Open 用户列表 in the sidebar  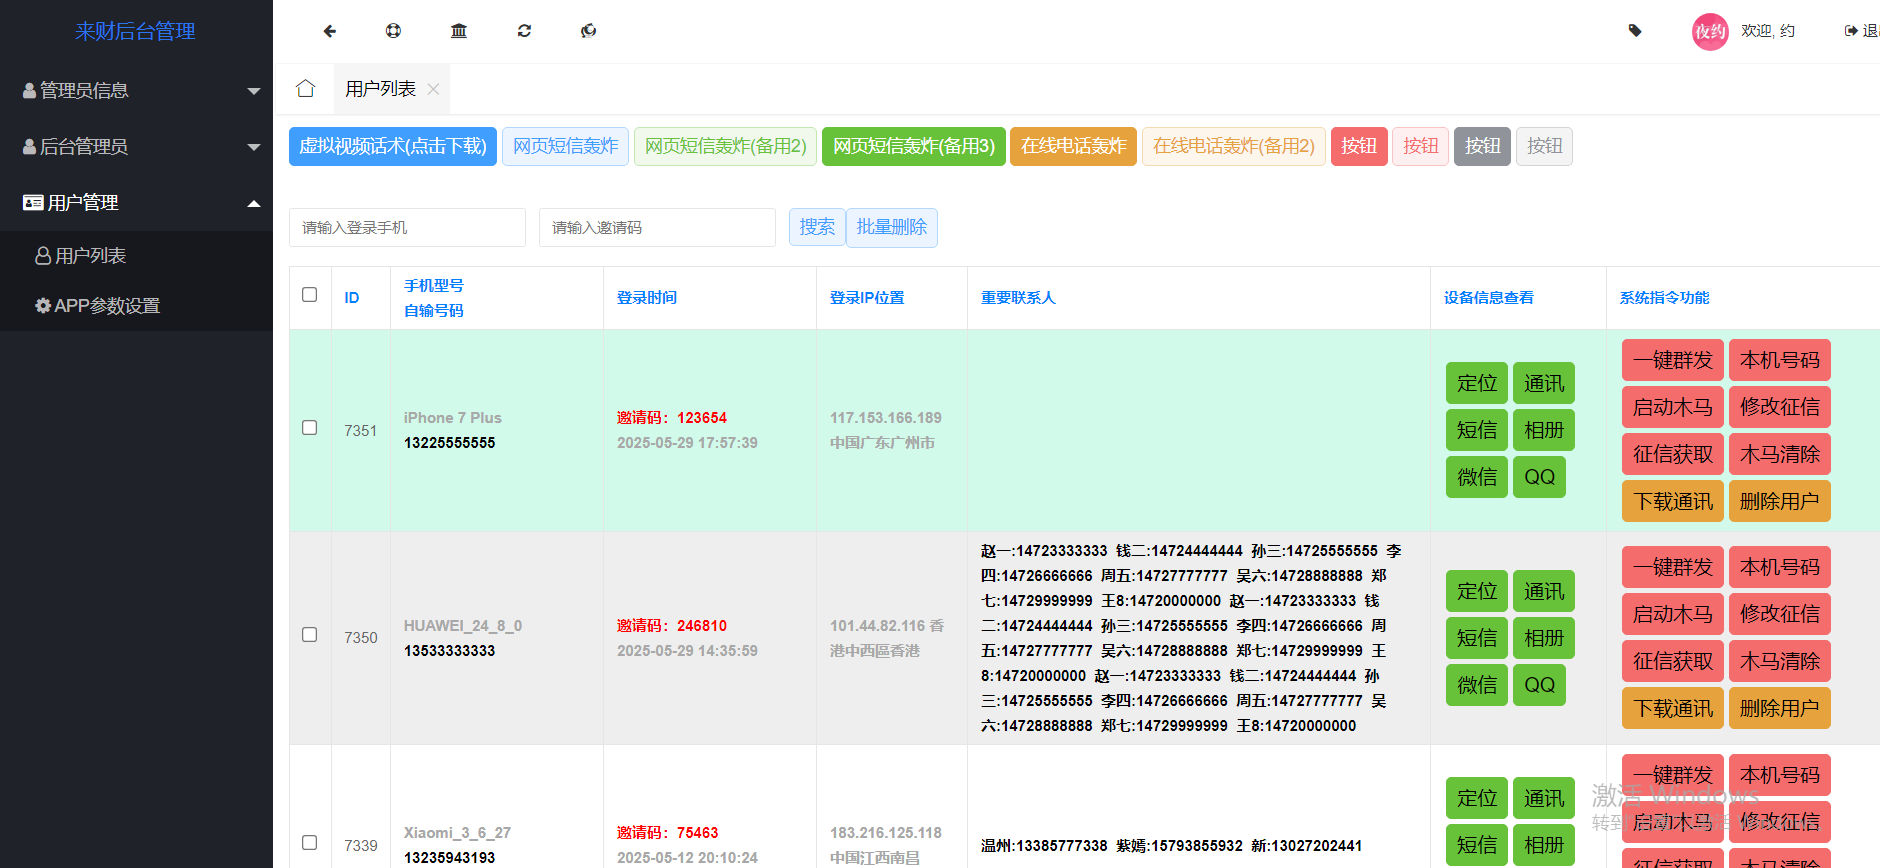136,256
